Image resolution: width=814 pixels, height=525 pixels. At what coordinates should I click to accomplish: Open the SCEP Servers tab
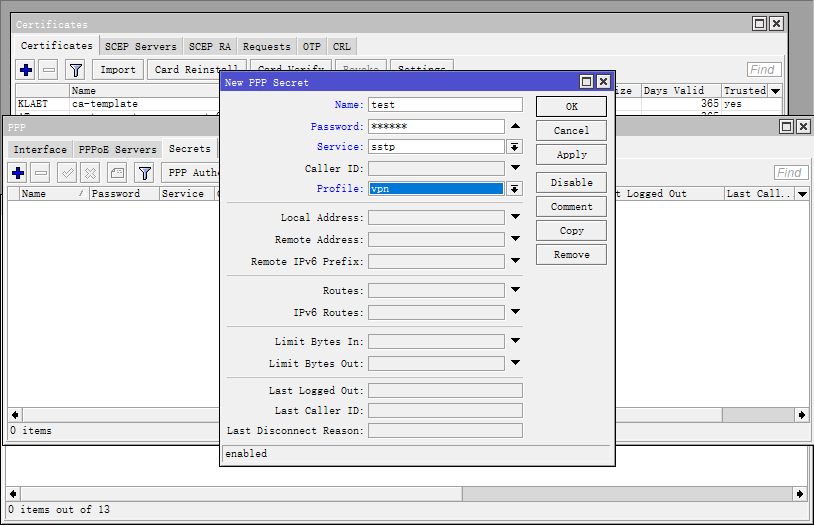coord(141,46)
